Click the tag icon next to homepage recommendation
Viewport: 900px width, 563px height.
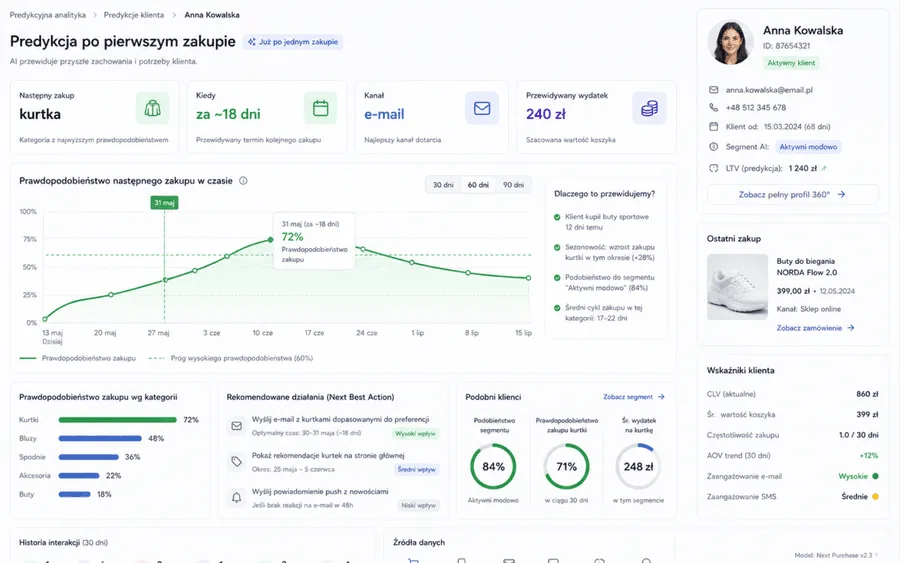click(236, 461)
